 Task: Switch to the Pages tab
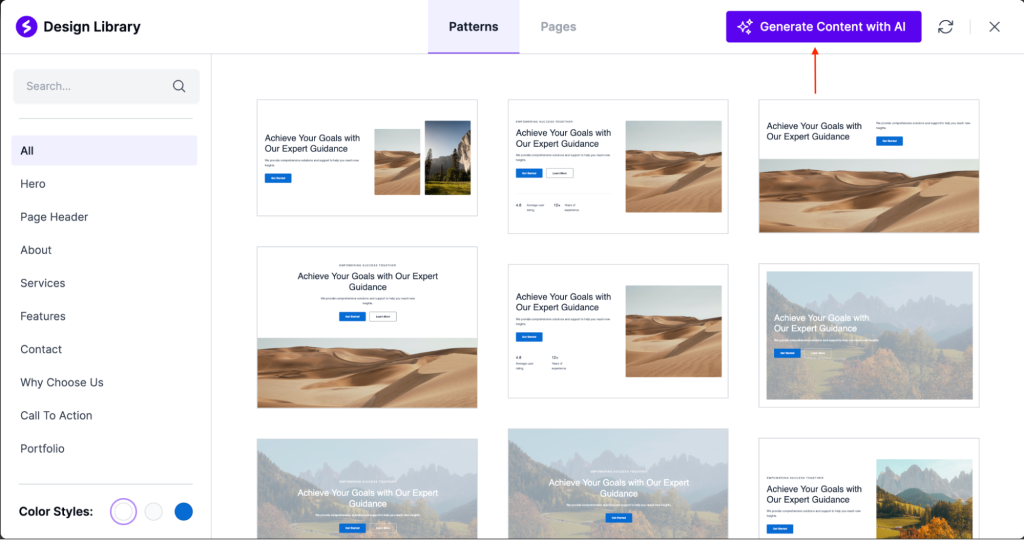coord(558,27)
